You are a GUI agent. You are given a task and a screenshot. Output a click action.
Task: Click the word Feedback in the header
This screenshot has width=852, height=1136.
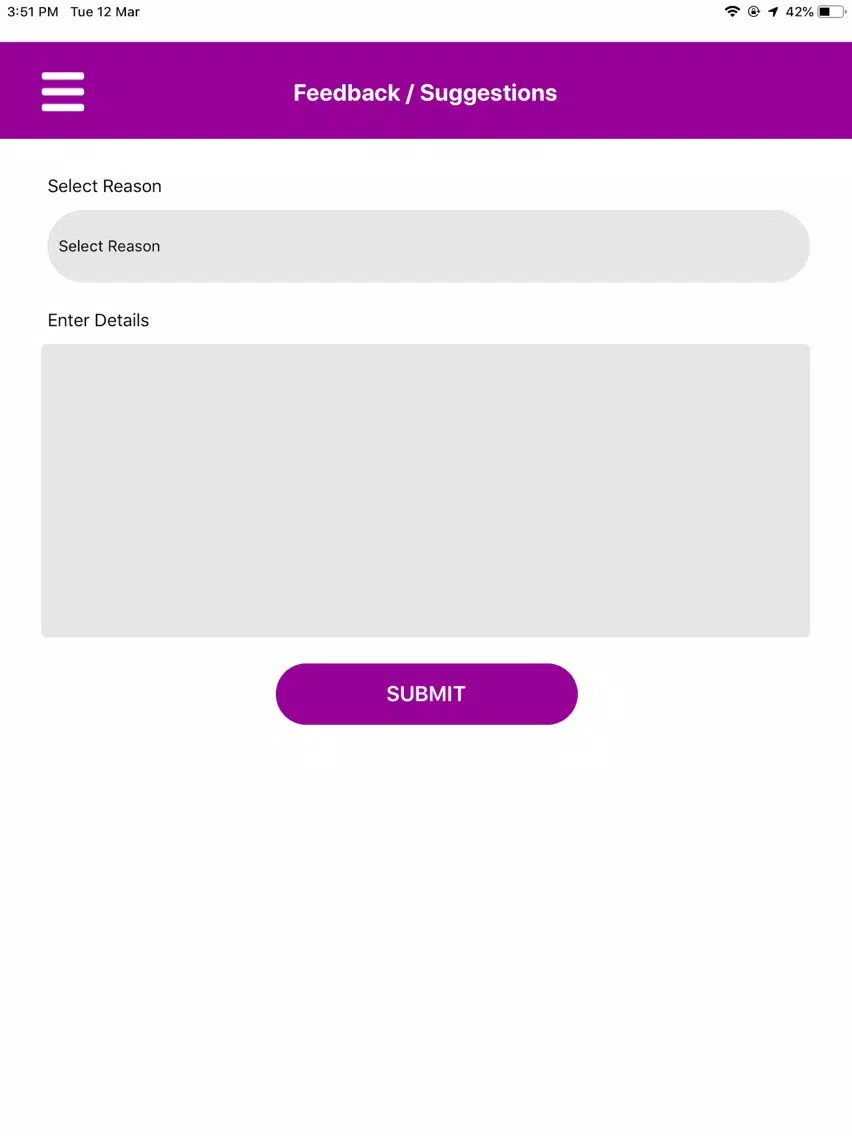pyautogui.click(x=346, y=93)
